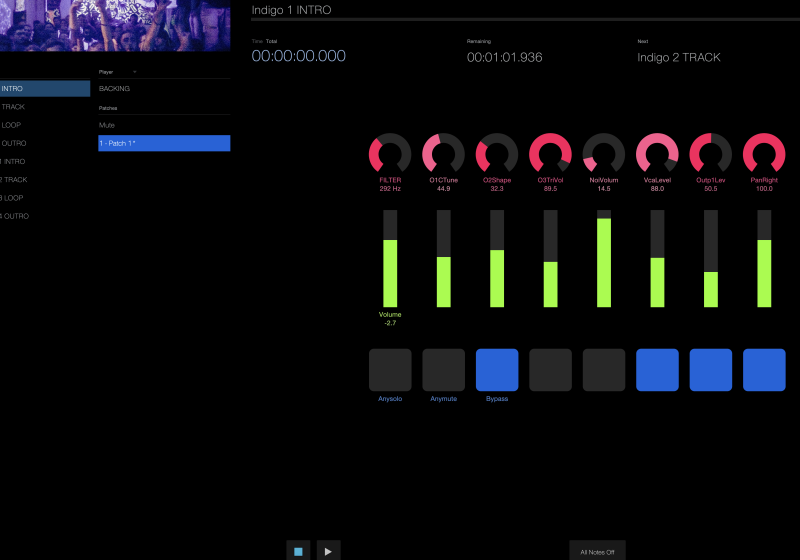Click the VcaLevel knob
Viewport: 800px width, 560px height.
(x=657, y=153)
